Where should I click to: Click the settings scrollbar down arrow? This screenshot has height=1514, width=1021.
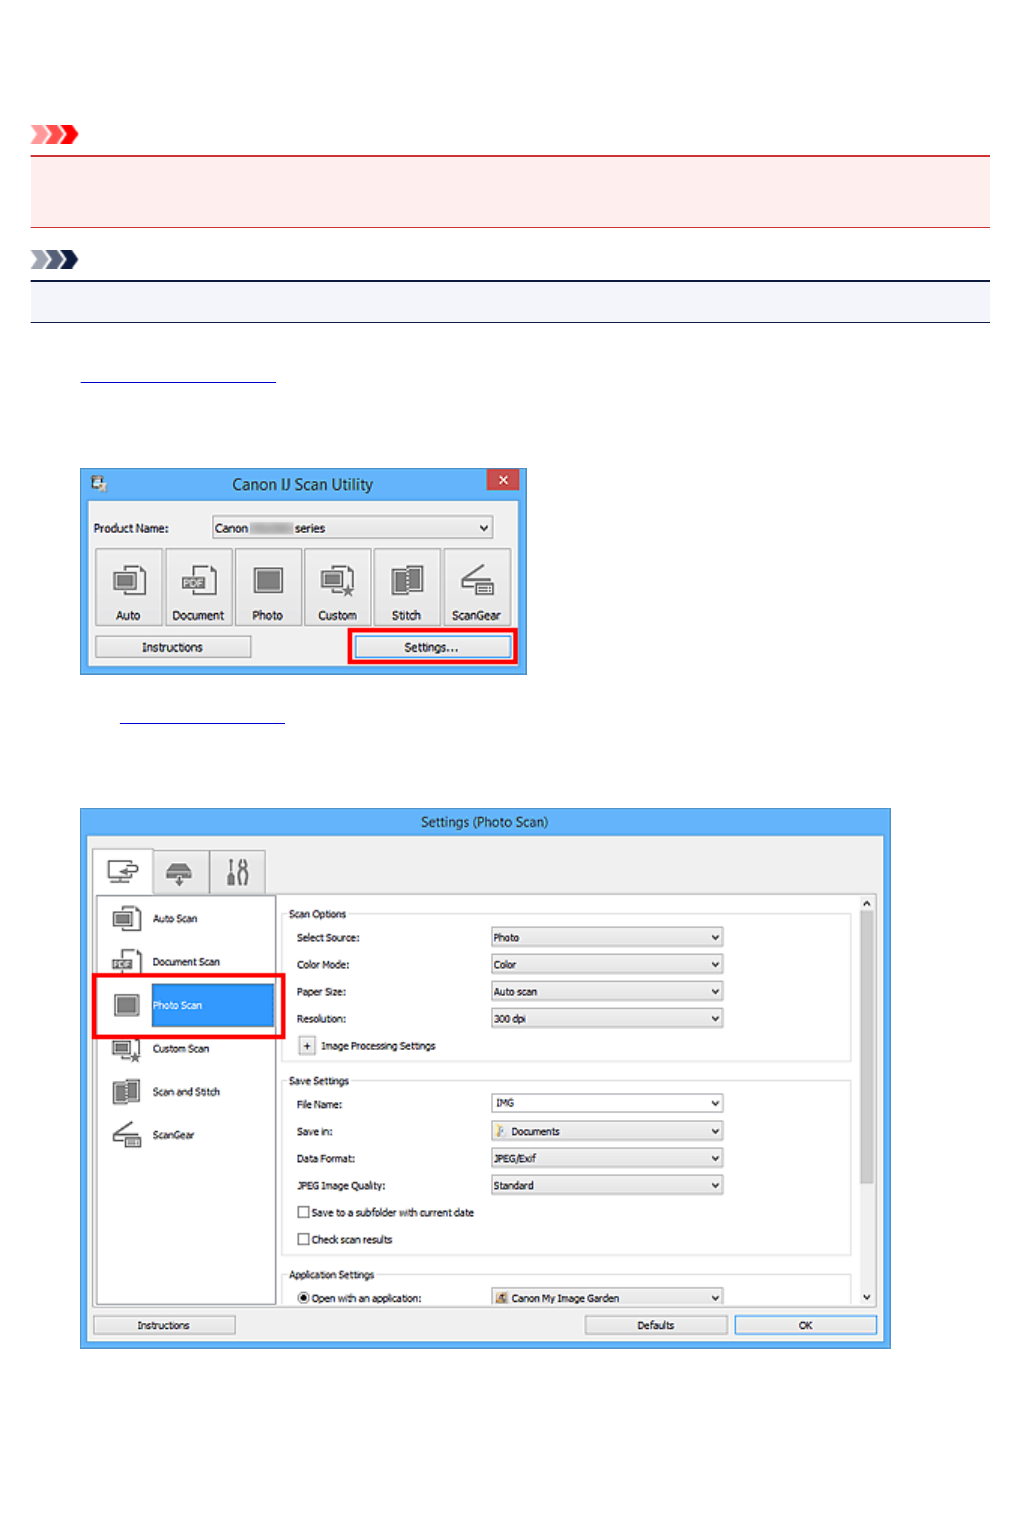coord(867,1297)
